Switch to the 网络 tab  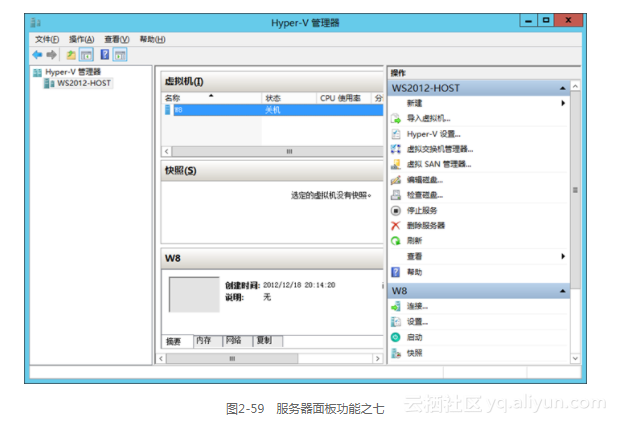pyautogui.click(x=237, y=341)
